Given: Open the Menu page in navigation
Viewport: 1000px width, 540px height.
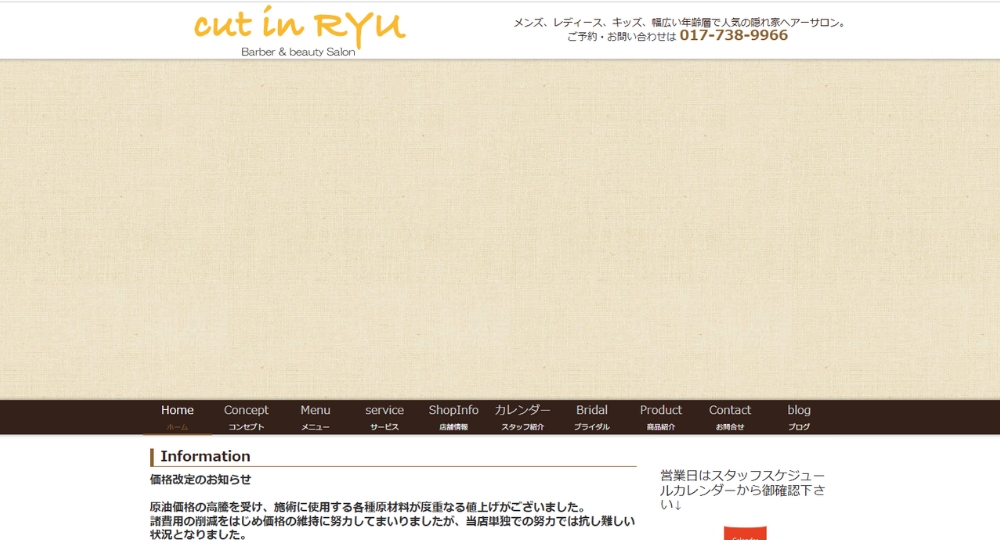Looking at the screenshot, I should [315, 416].
